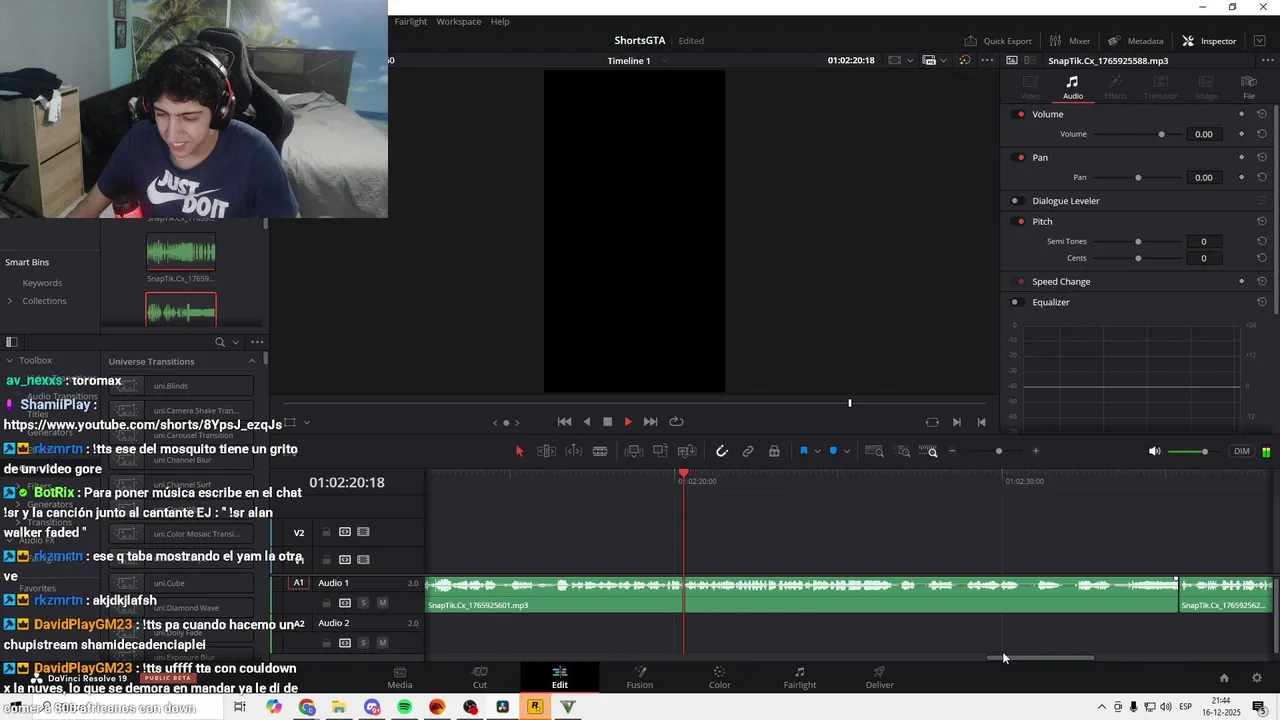Image resolution: width=1280 pixels, height=720 pixels.
Task: Mute the Audio 1 track
Action: [382, 603]
